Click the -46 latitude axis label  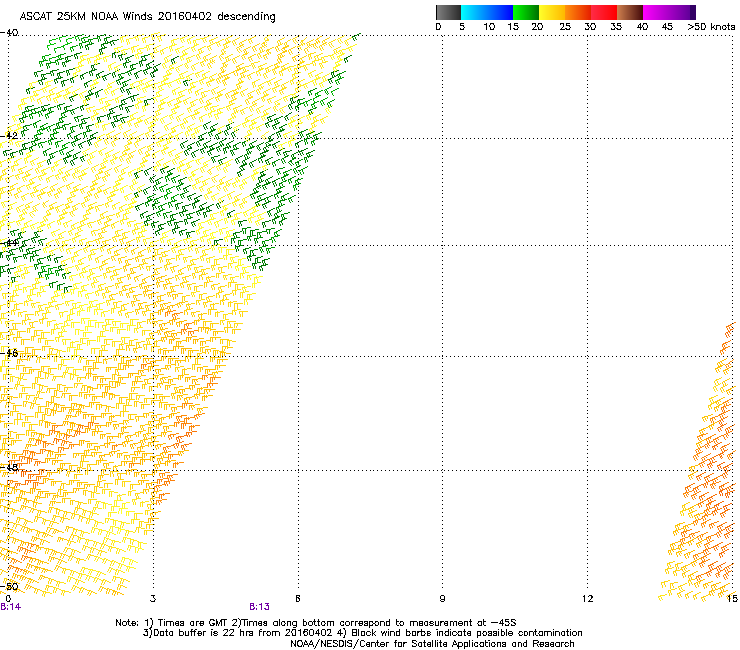point(9,353)
